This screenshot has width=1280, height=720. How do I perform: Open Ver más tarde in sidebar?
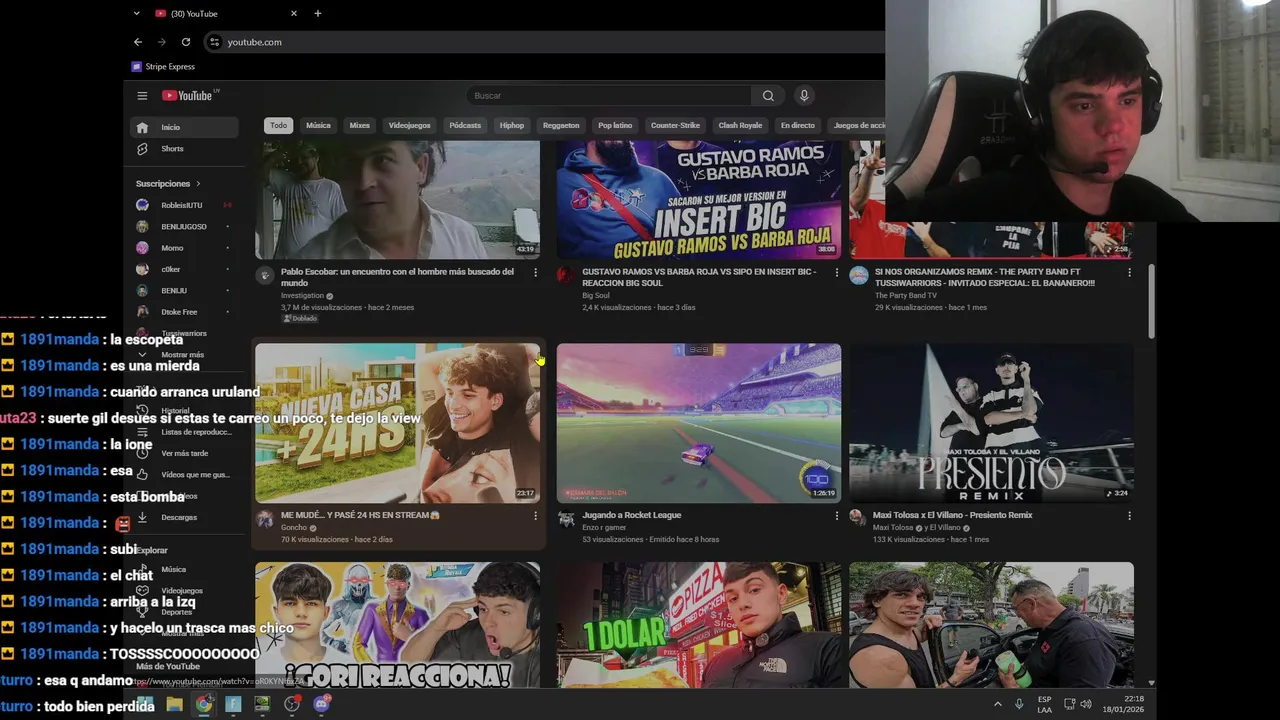[184, 453]
